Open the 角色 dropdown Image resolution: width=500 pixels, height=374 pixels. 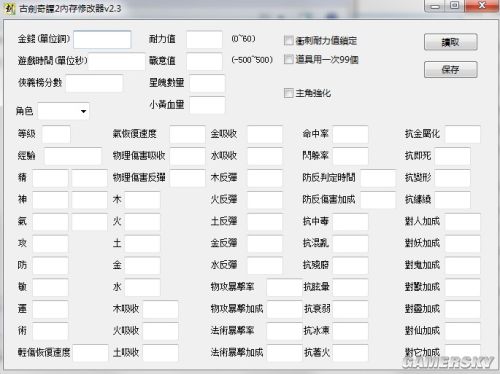(x=64, y=111)
